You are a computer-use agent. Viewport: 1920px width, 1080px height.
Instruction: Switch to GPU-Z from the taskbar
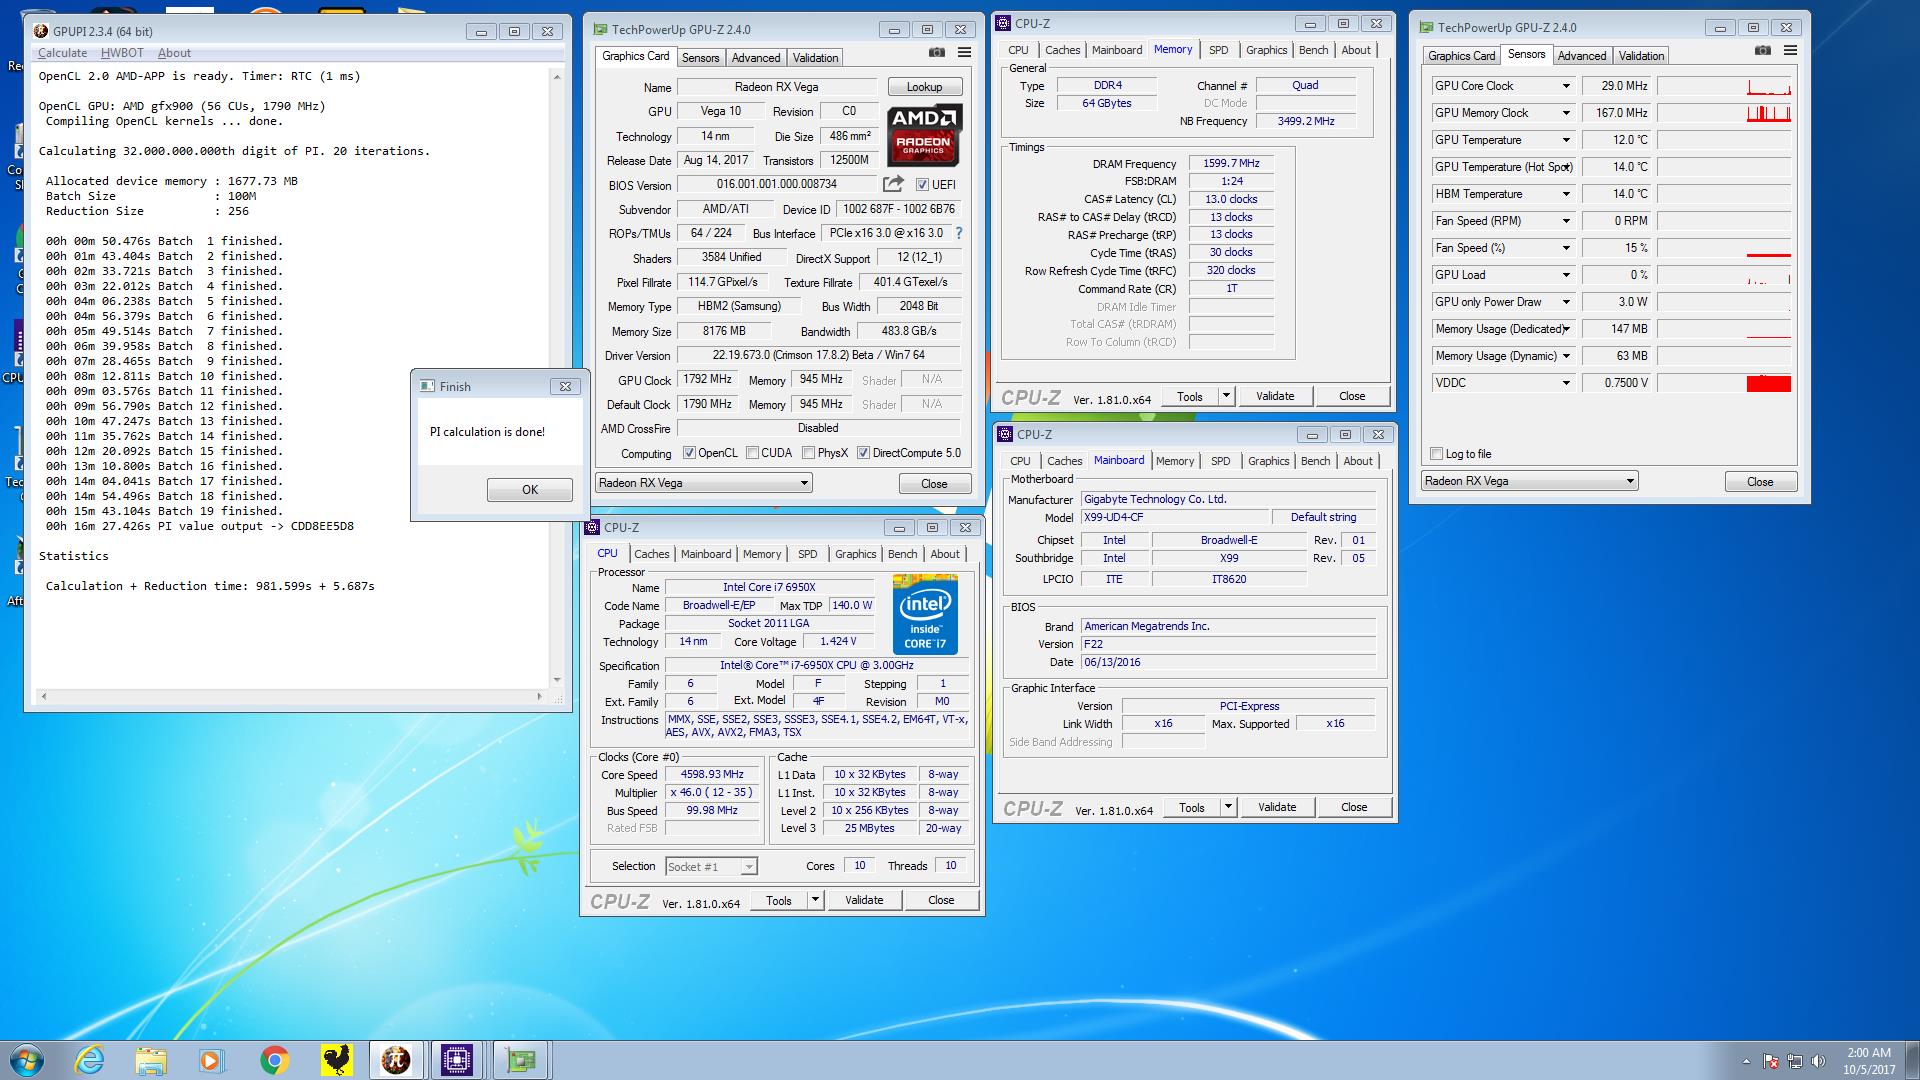520,1060
